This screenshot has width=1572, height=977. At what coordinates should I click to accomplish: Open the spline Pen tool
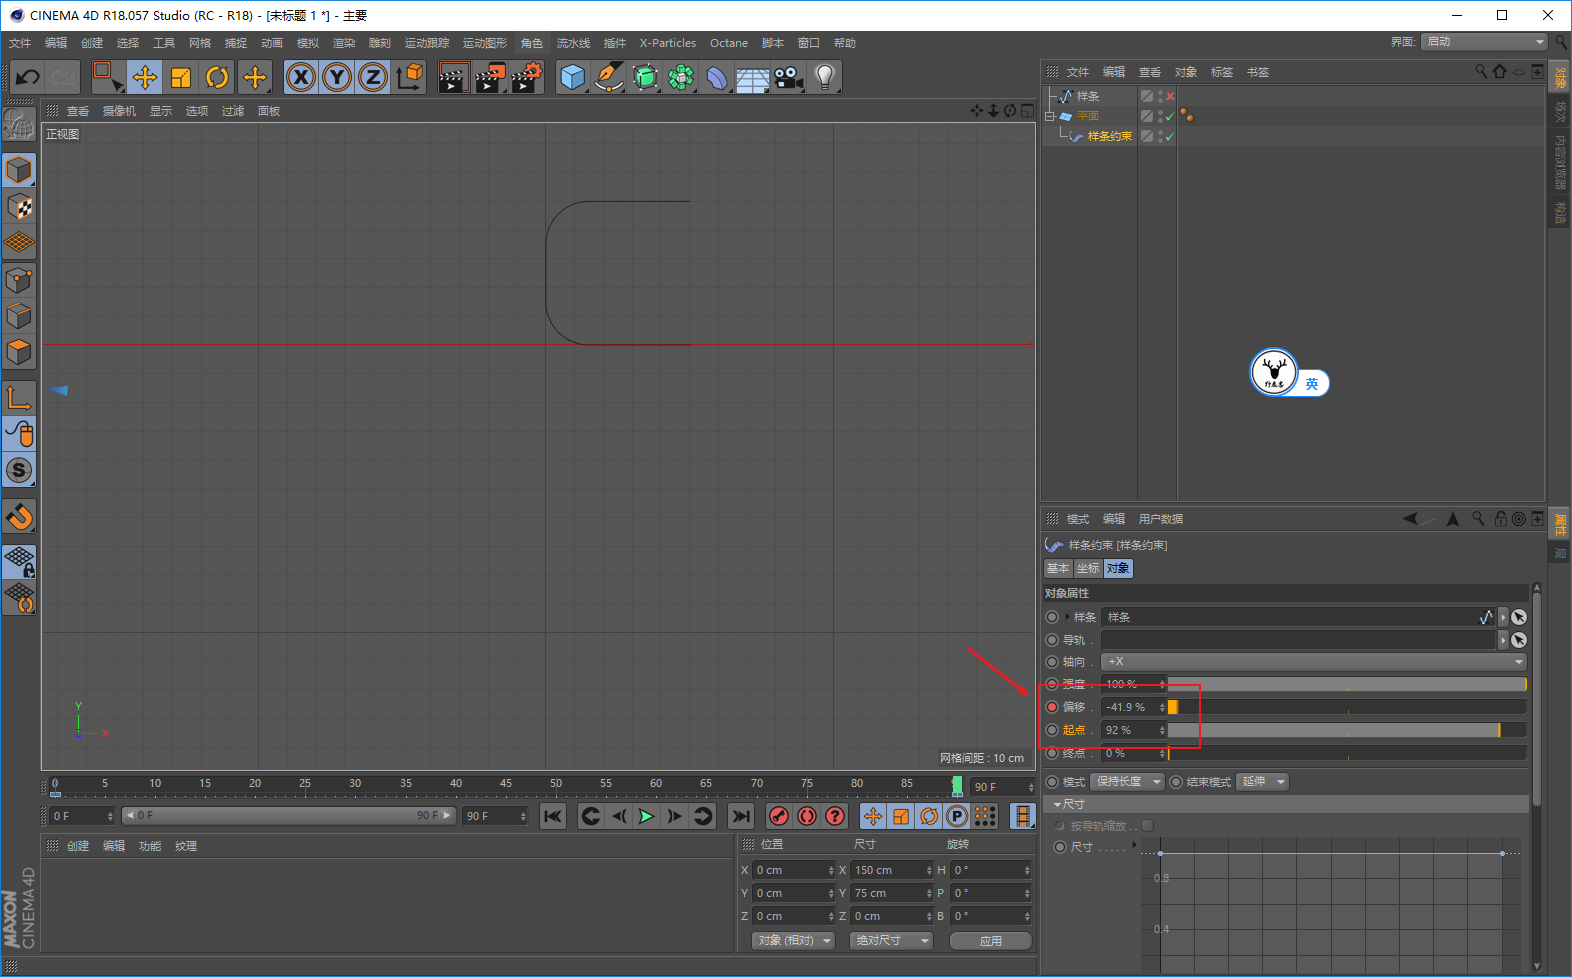point(609,77)
